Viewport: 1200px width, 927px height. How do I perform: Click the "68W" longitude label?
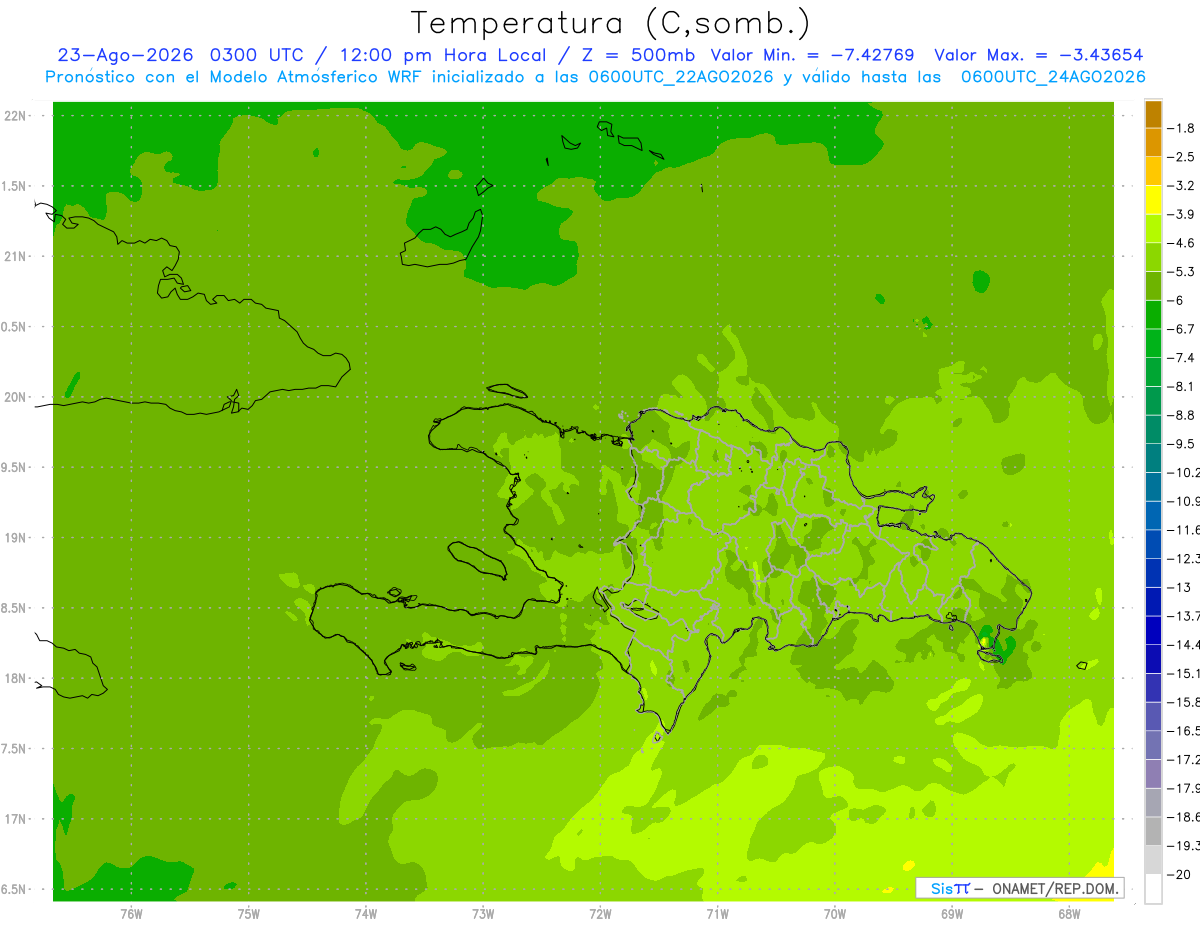(x=1069, y=913)
